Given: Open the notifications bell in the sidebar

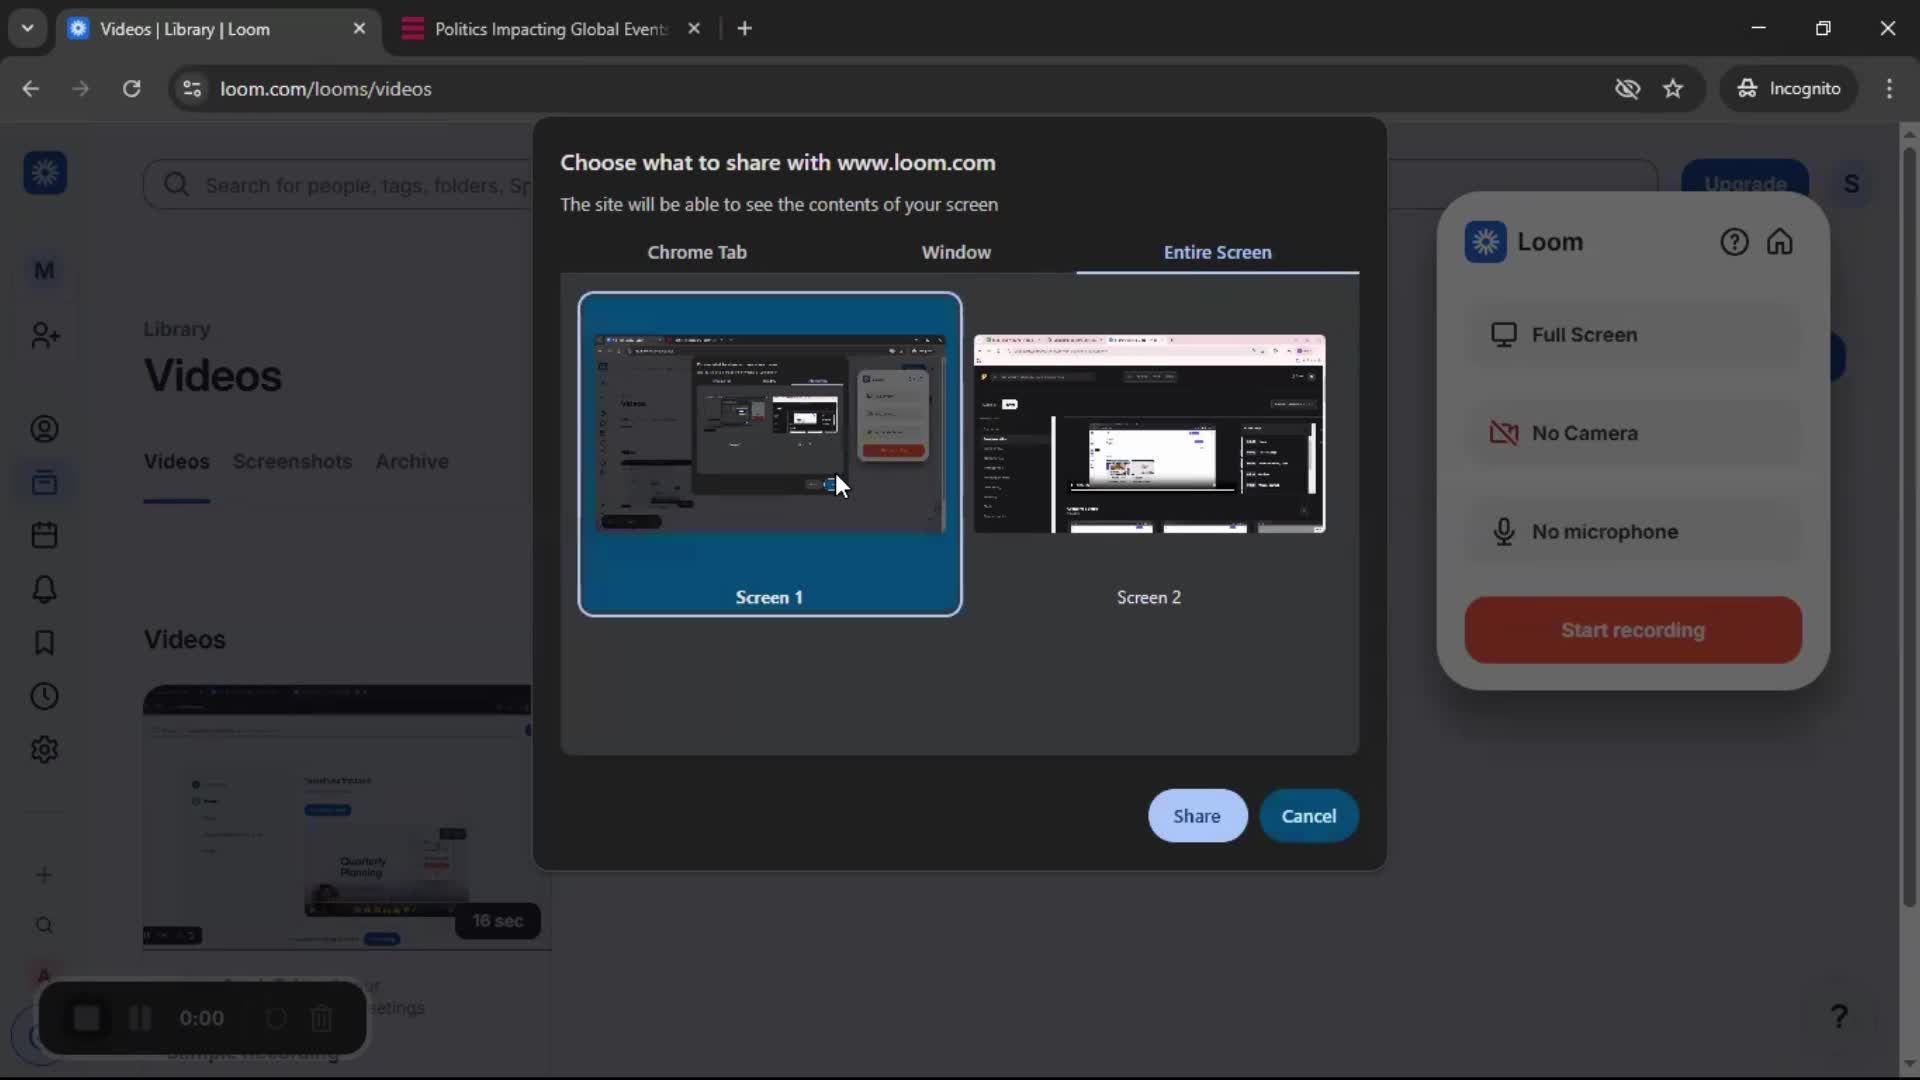Looking at the screenshot, I should tap(44, 589).
